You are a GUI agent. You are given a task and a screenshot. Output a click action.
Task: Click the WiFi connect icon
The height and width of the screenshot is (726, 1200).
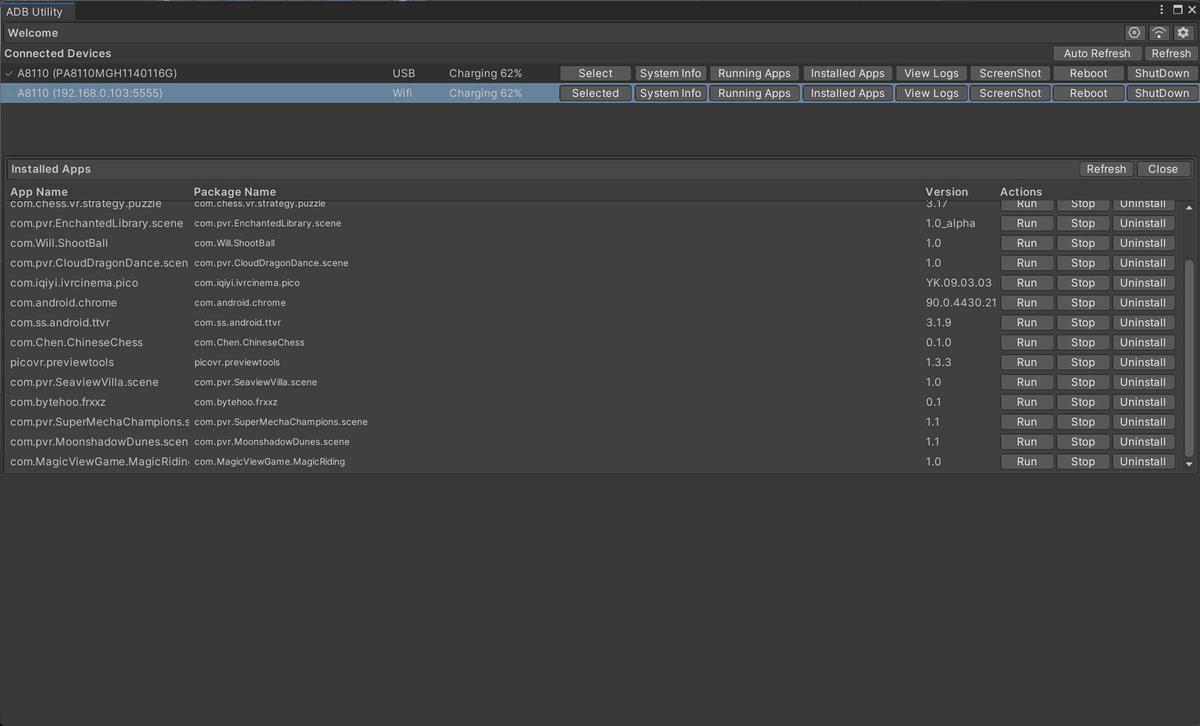(1159, 33)
